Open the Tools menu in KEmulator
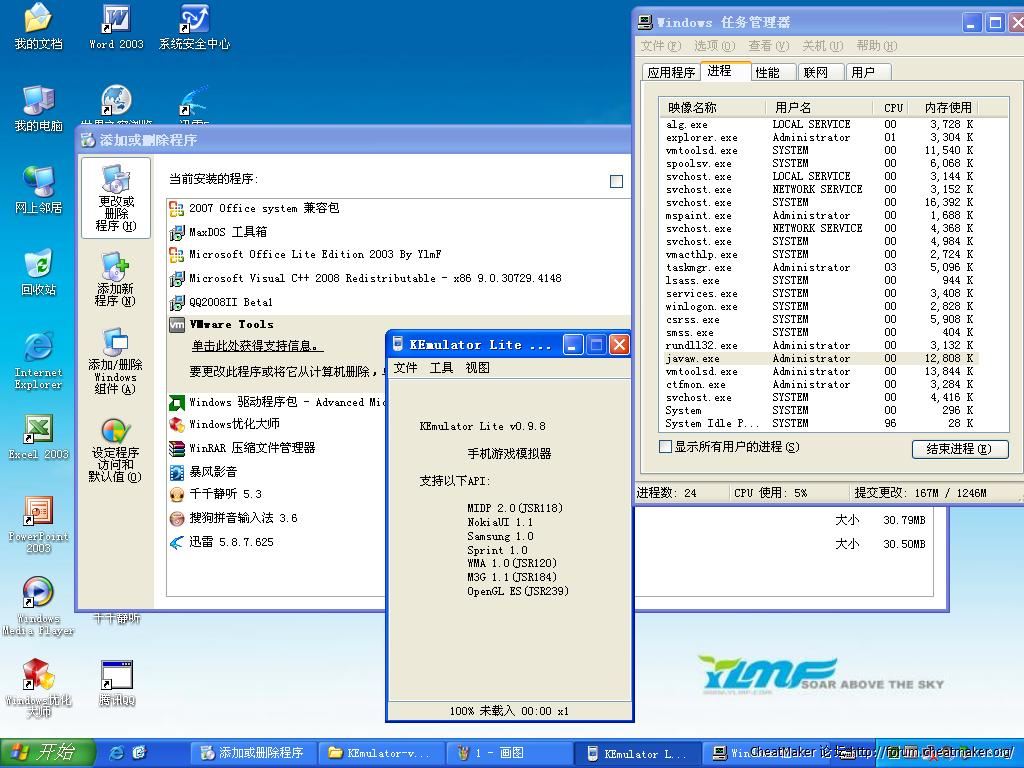1024x768 pixels. point(441,368)
